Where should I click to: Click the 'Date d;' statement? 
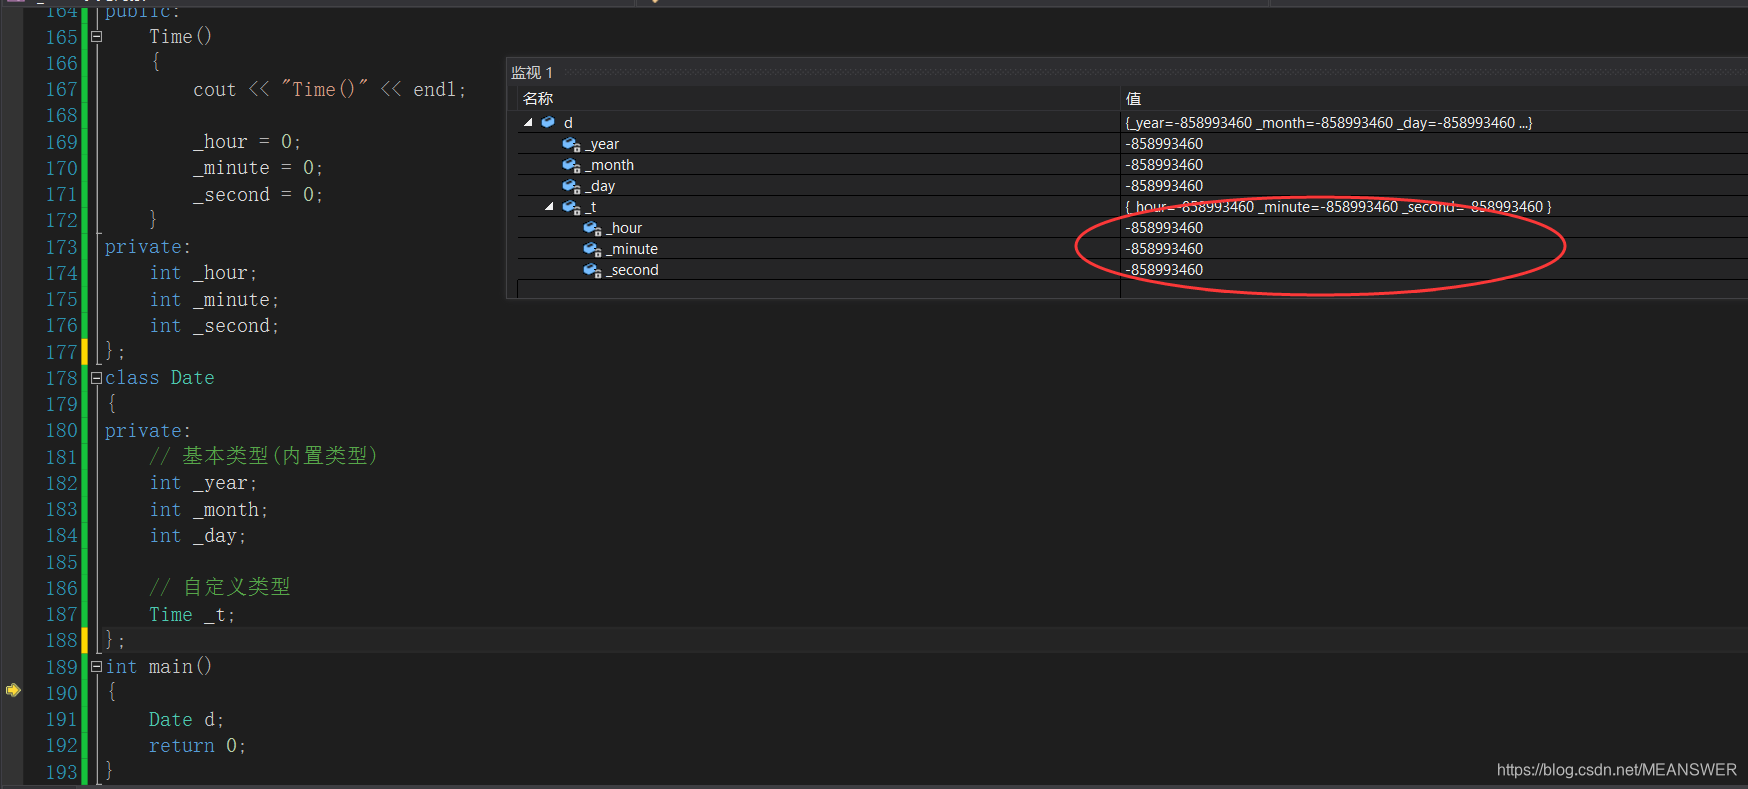[x=186, y=720]
